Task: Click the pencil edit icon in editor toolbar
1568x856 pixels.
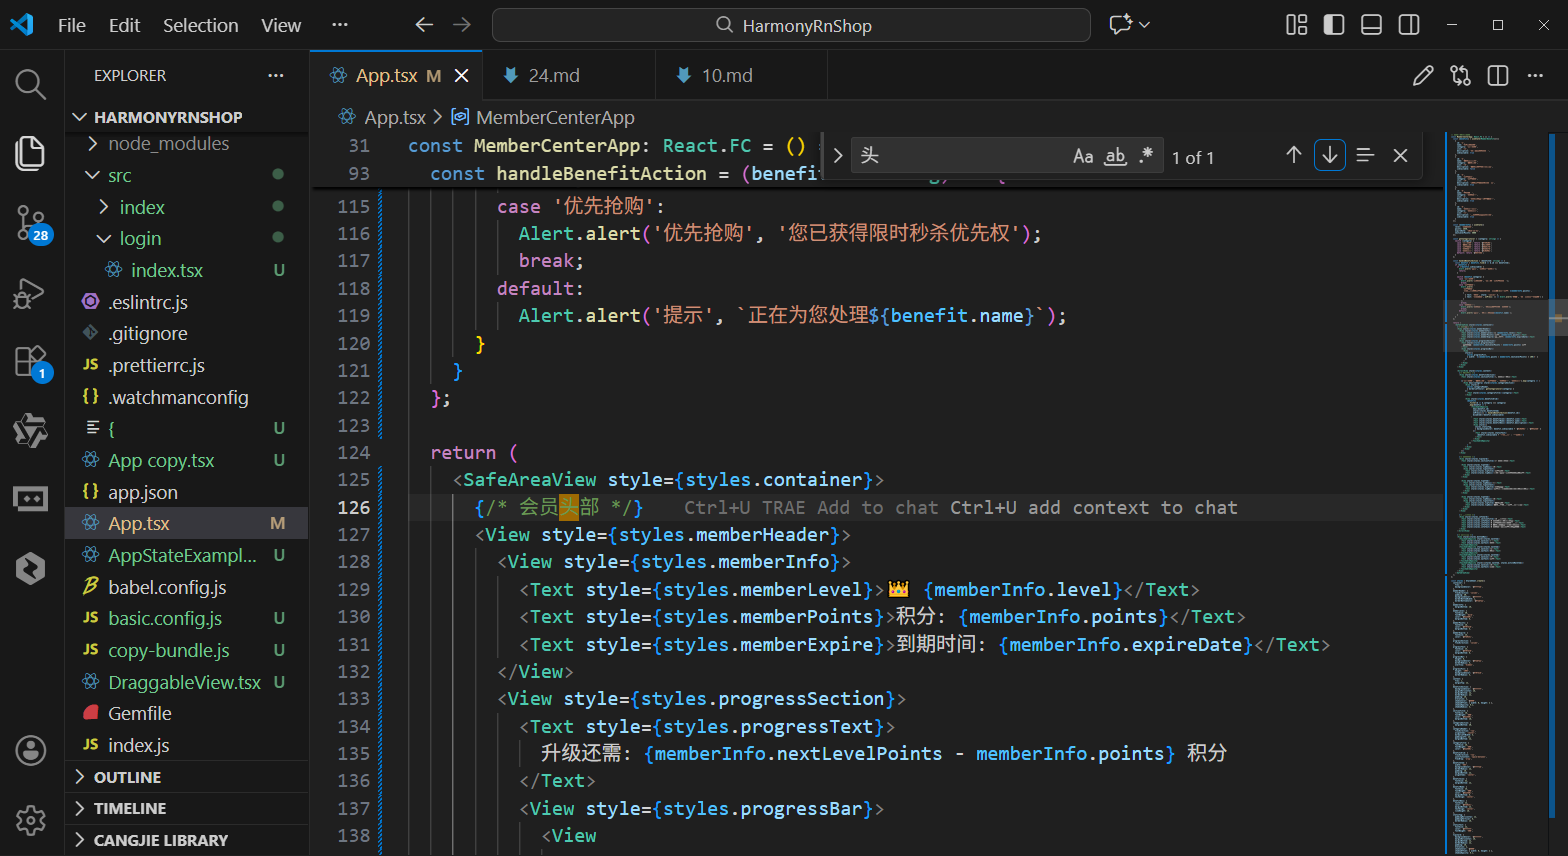Action: point(1423,76)
